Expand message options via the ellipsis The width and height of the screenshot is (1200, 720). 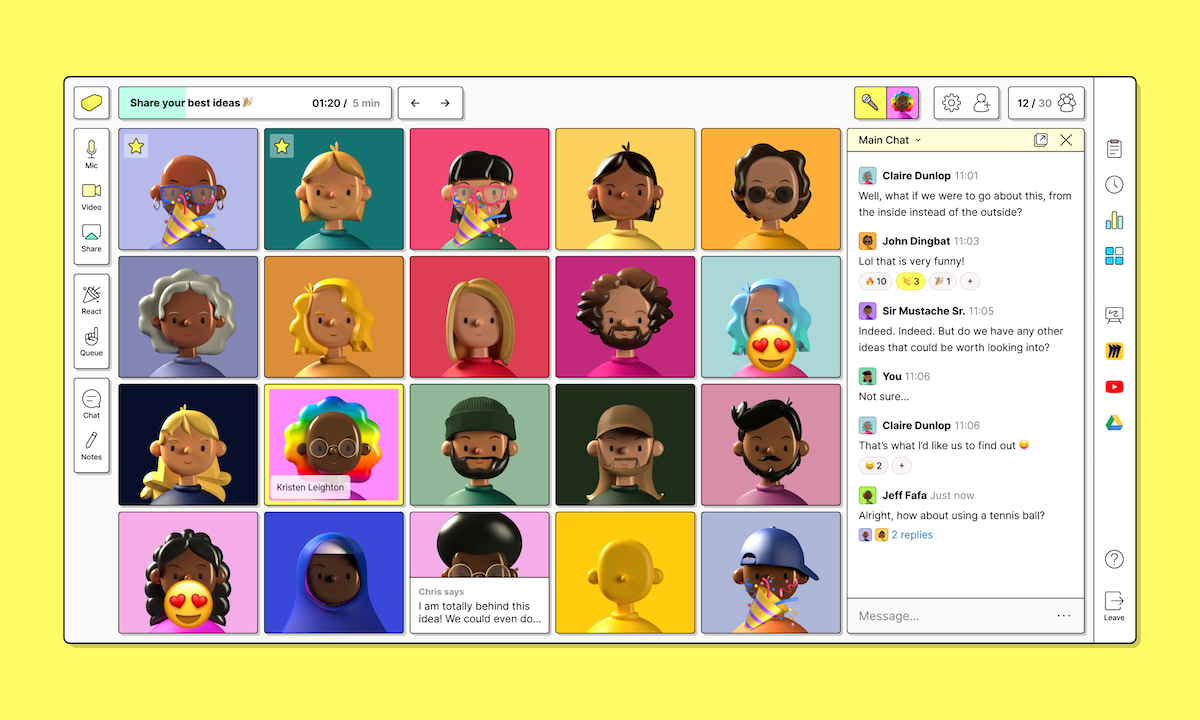[x=1062, y=615]
